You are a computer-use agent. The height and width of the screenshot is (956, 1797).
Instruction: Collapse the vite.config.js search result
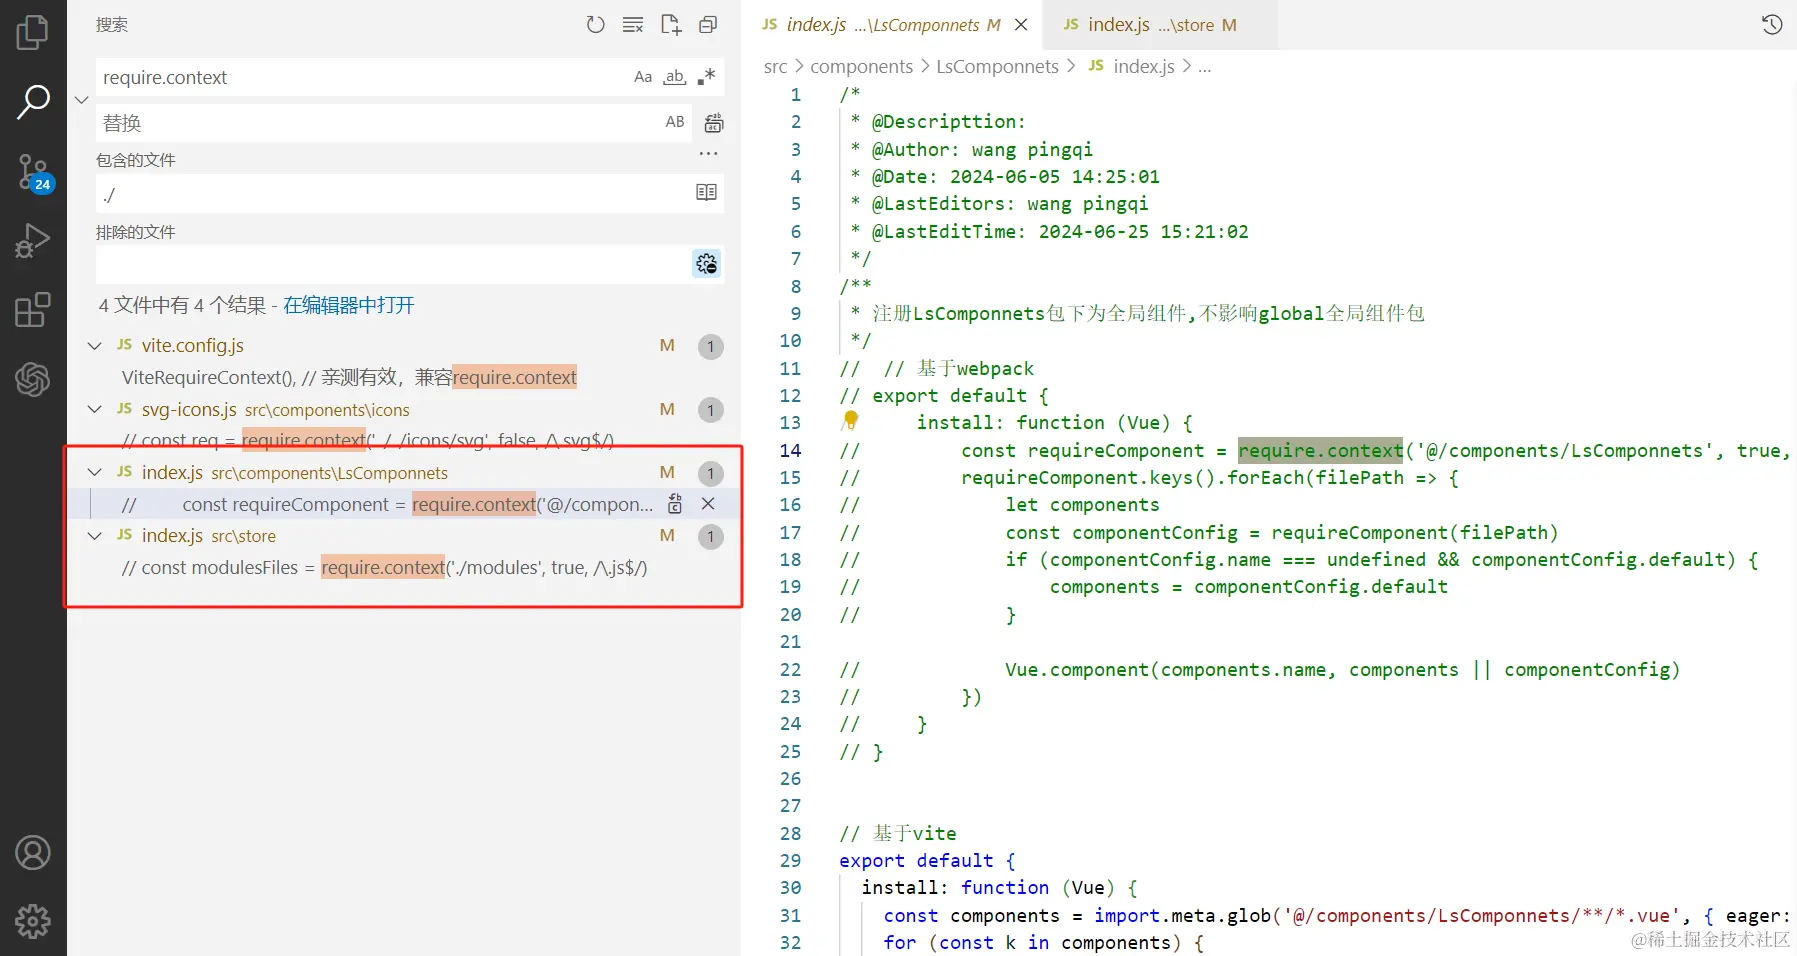[95, 346]
